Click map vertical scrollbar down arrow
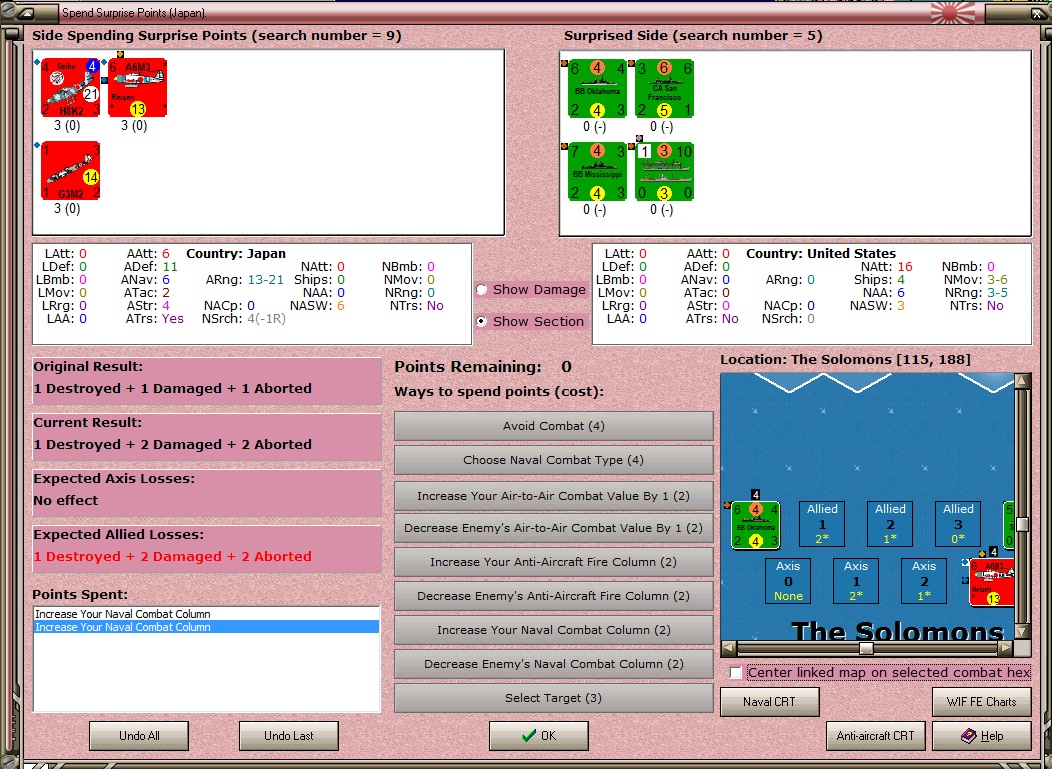This screenshot has width=1052, height=769. tap(1022, 631)
